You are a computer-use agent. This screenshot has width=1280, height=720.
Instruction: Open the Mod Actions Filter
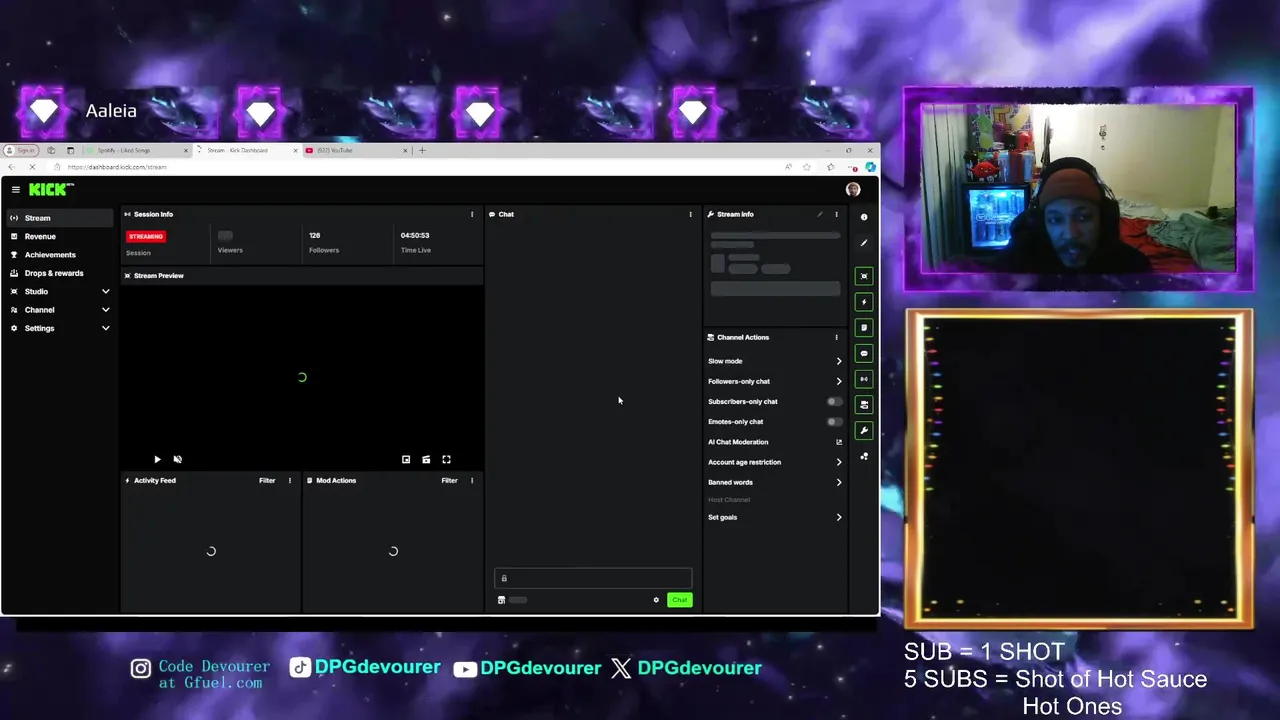(449, 480)
